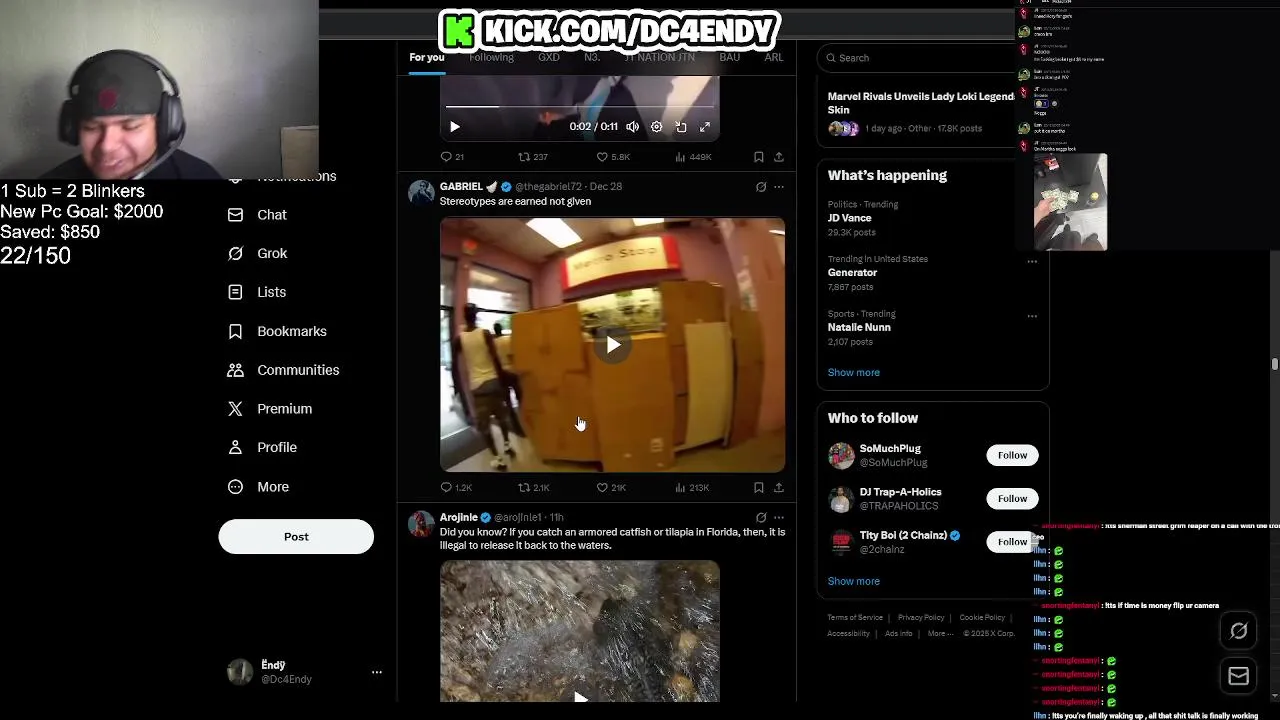Repost GABRIEL's post (2.1K)
This screenshot has width=1280, height=720.
pyautogui.click(x=534, y=488)
